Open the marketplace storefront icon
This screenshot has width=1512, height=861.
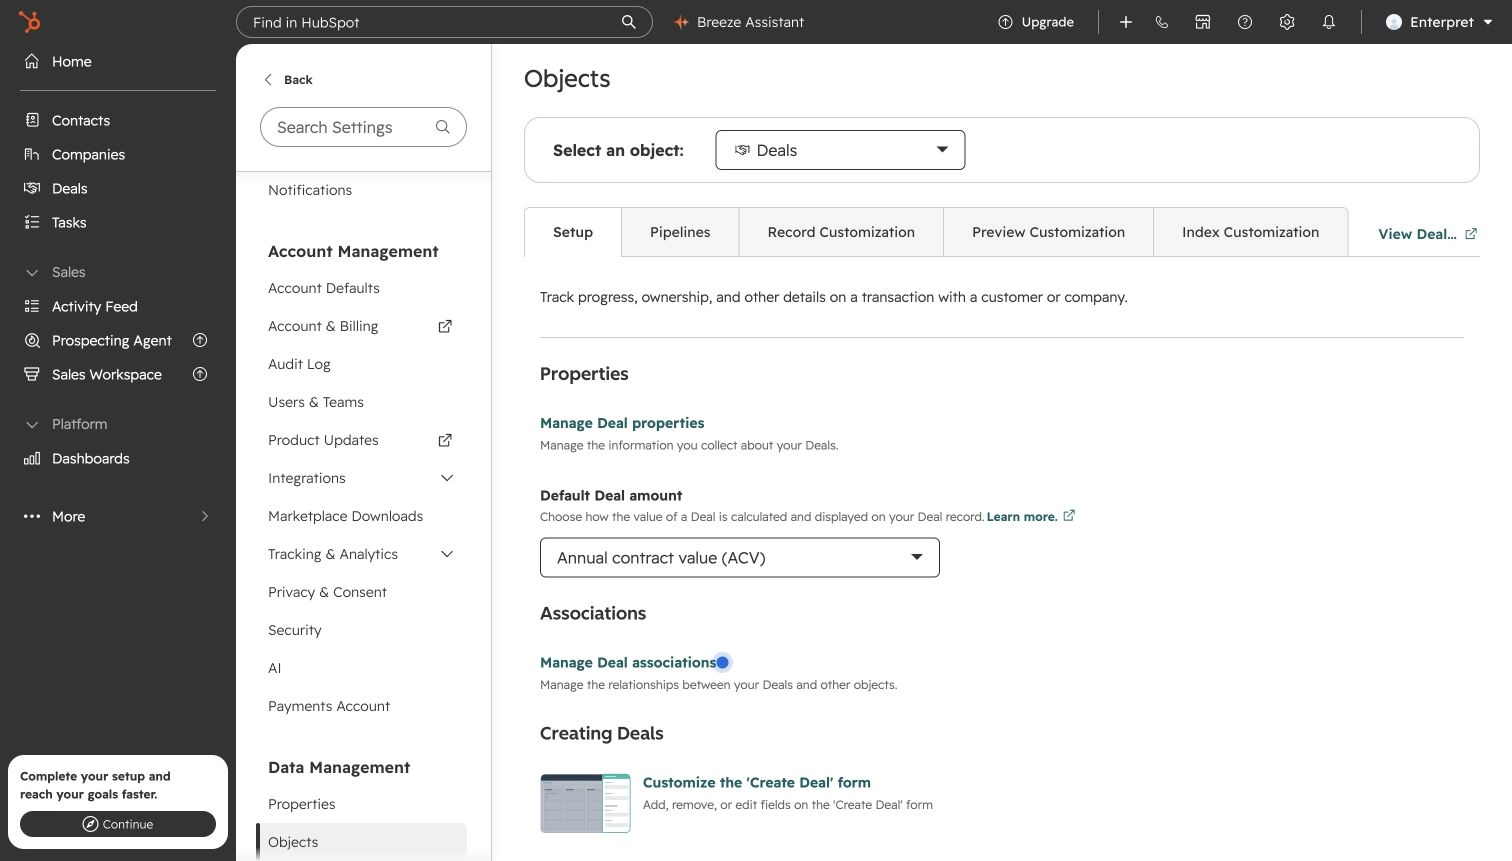[x=1203, y=22]
